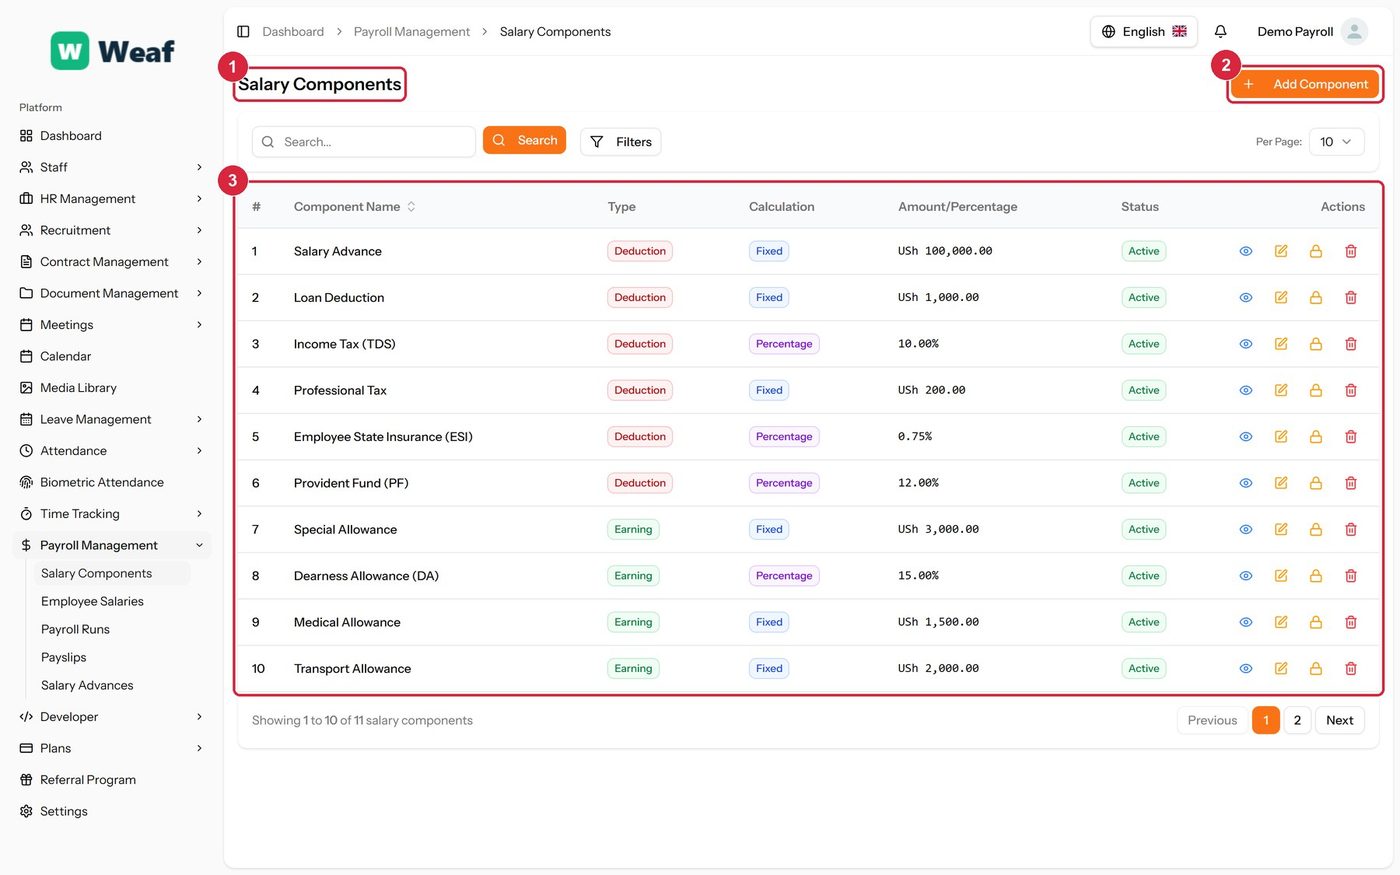
Task: Open the Filters button
Action: coord(620,142)
